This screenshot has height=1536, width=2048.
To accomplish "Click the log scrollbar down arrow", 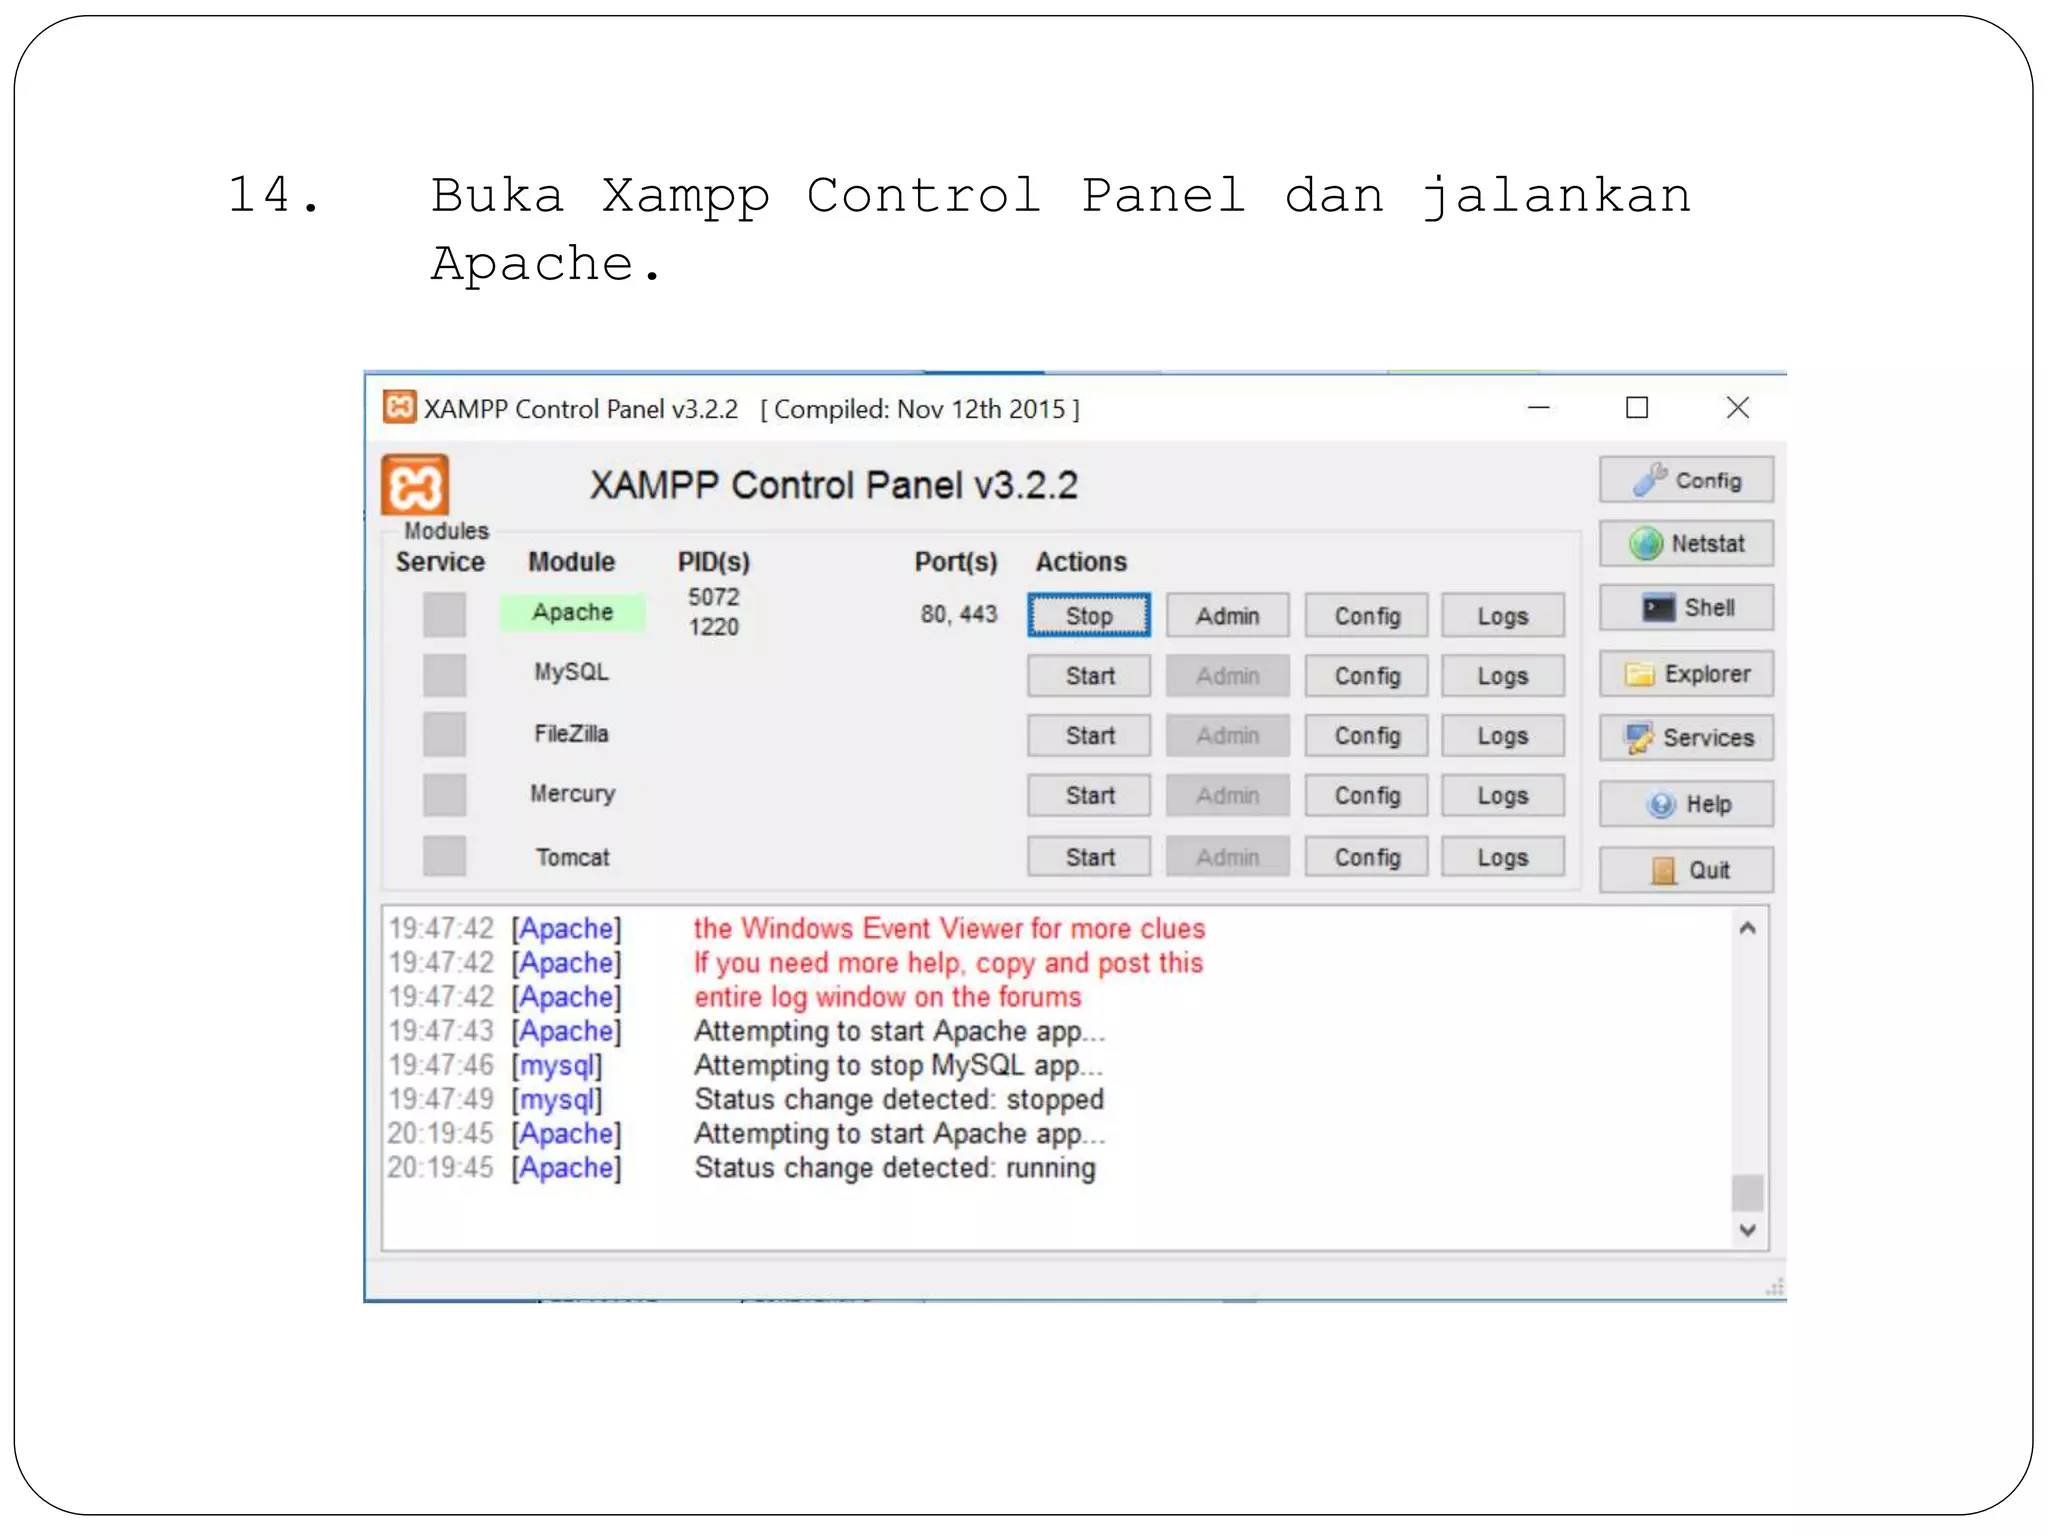I will [1747, 1230].
